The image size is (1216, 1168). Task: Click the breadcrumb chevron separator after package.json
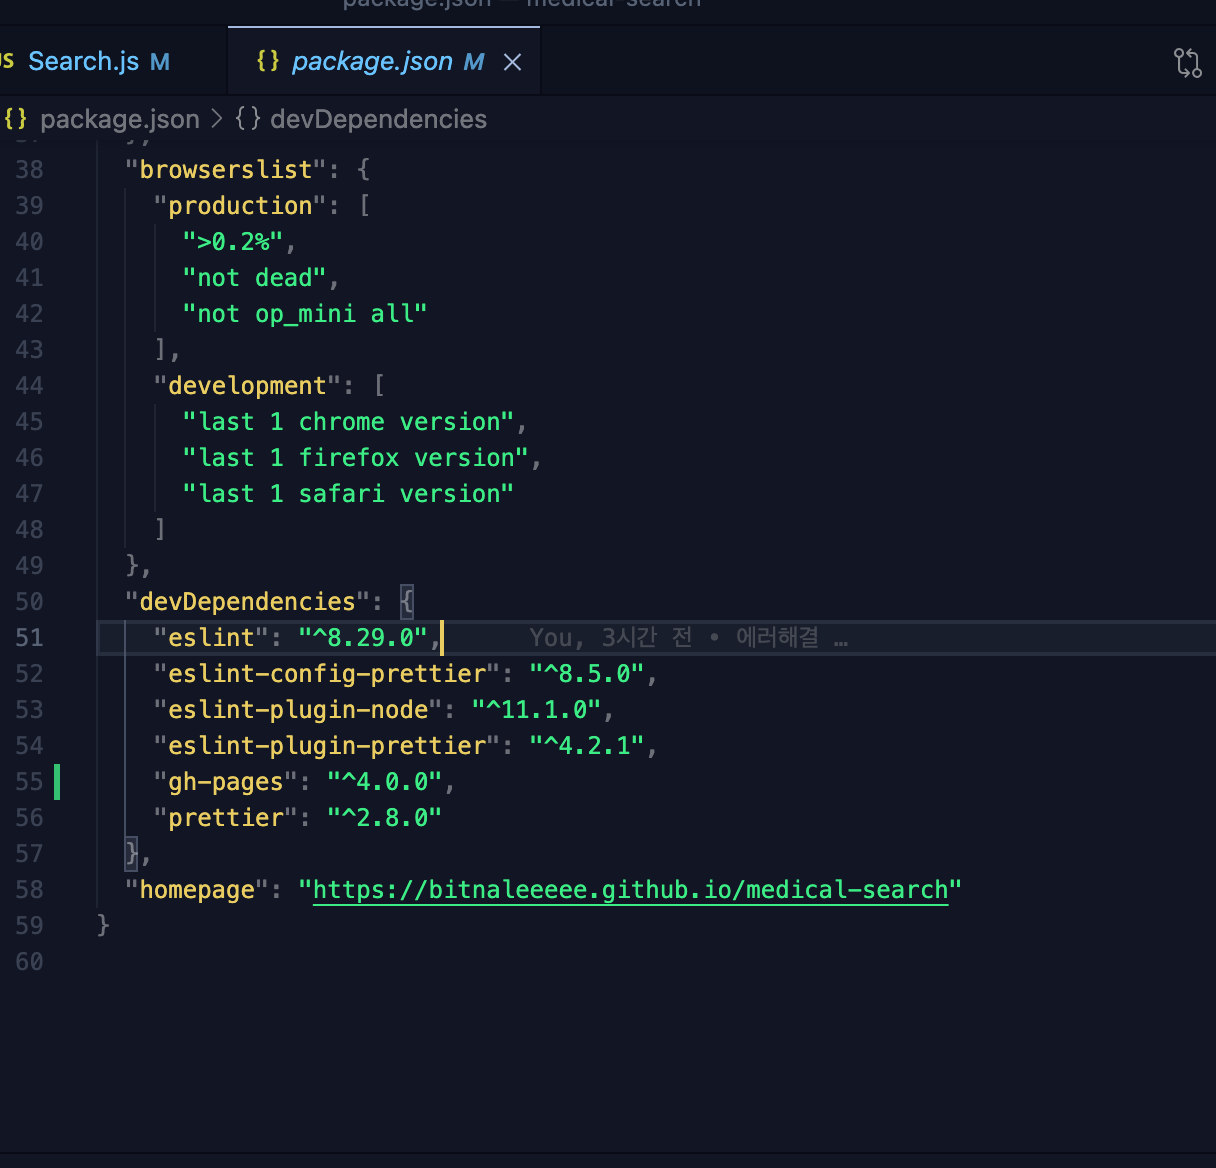(218, 119)
